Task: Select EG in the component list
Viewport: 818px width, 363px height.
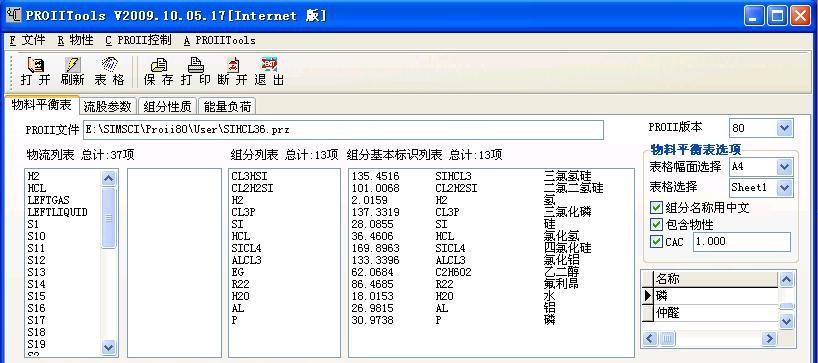Action: coord(237,272)
